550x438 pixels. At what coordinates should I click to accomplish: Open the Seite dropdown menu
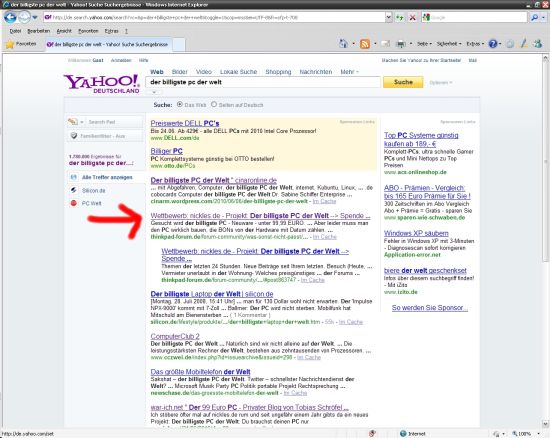coord(424,44)
